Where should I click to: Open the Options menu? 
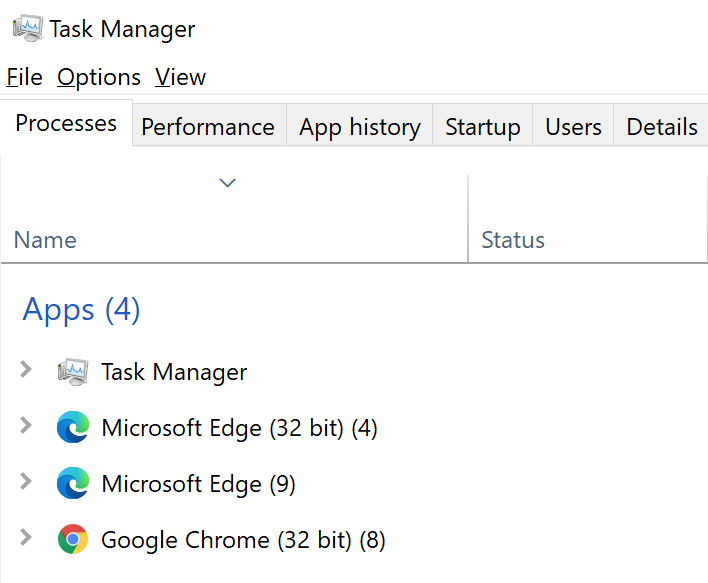point(99,77)
